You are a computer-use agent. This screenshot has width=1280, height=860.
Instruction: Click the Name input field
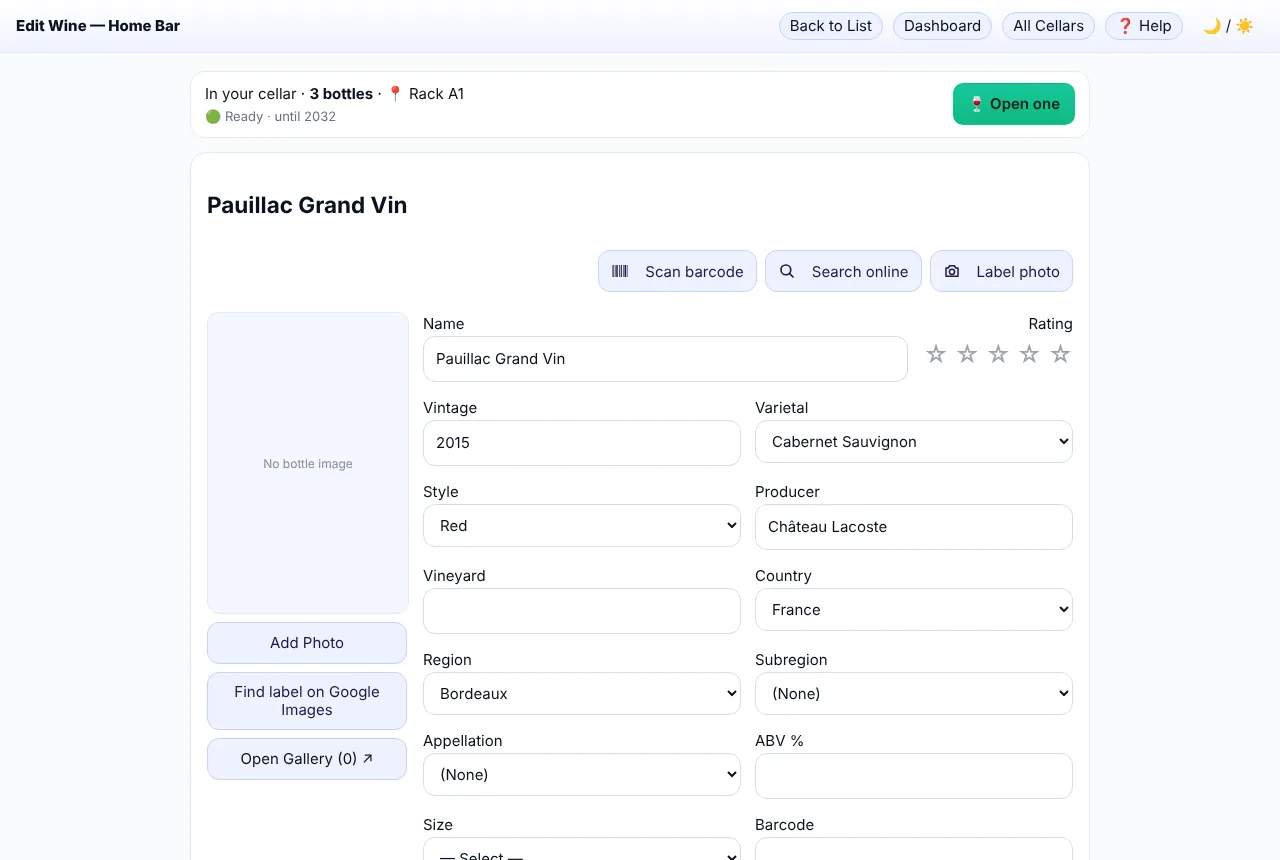coord(665,359)
